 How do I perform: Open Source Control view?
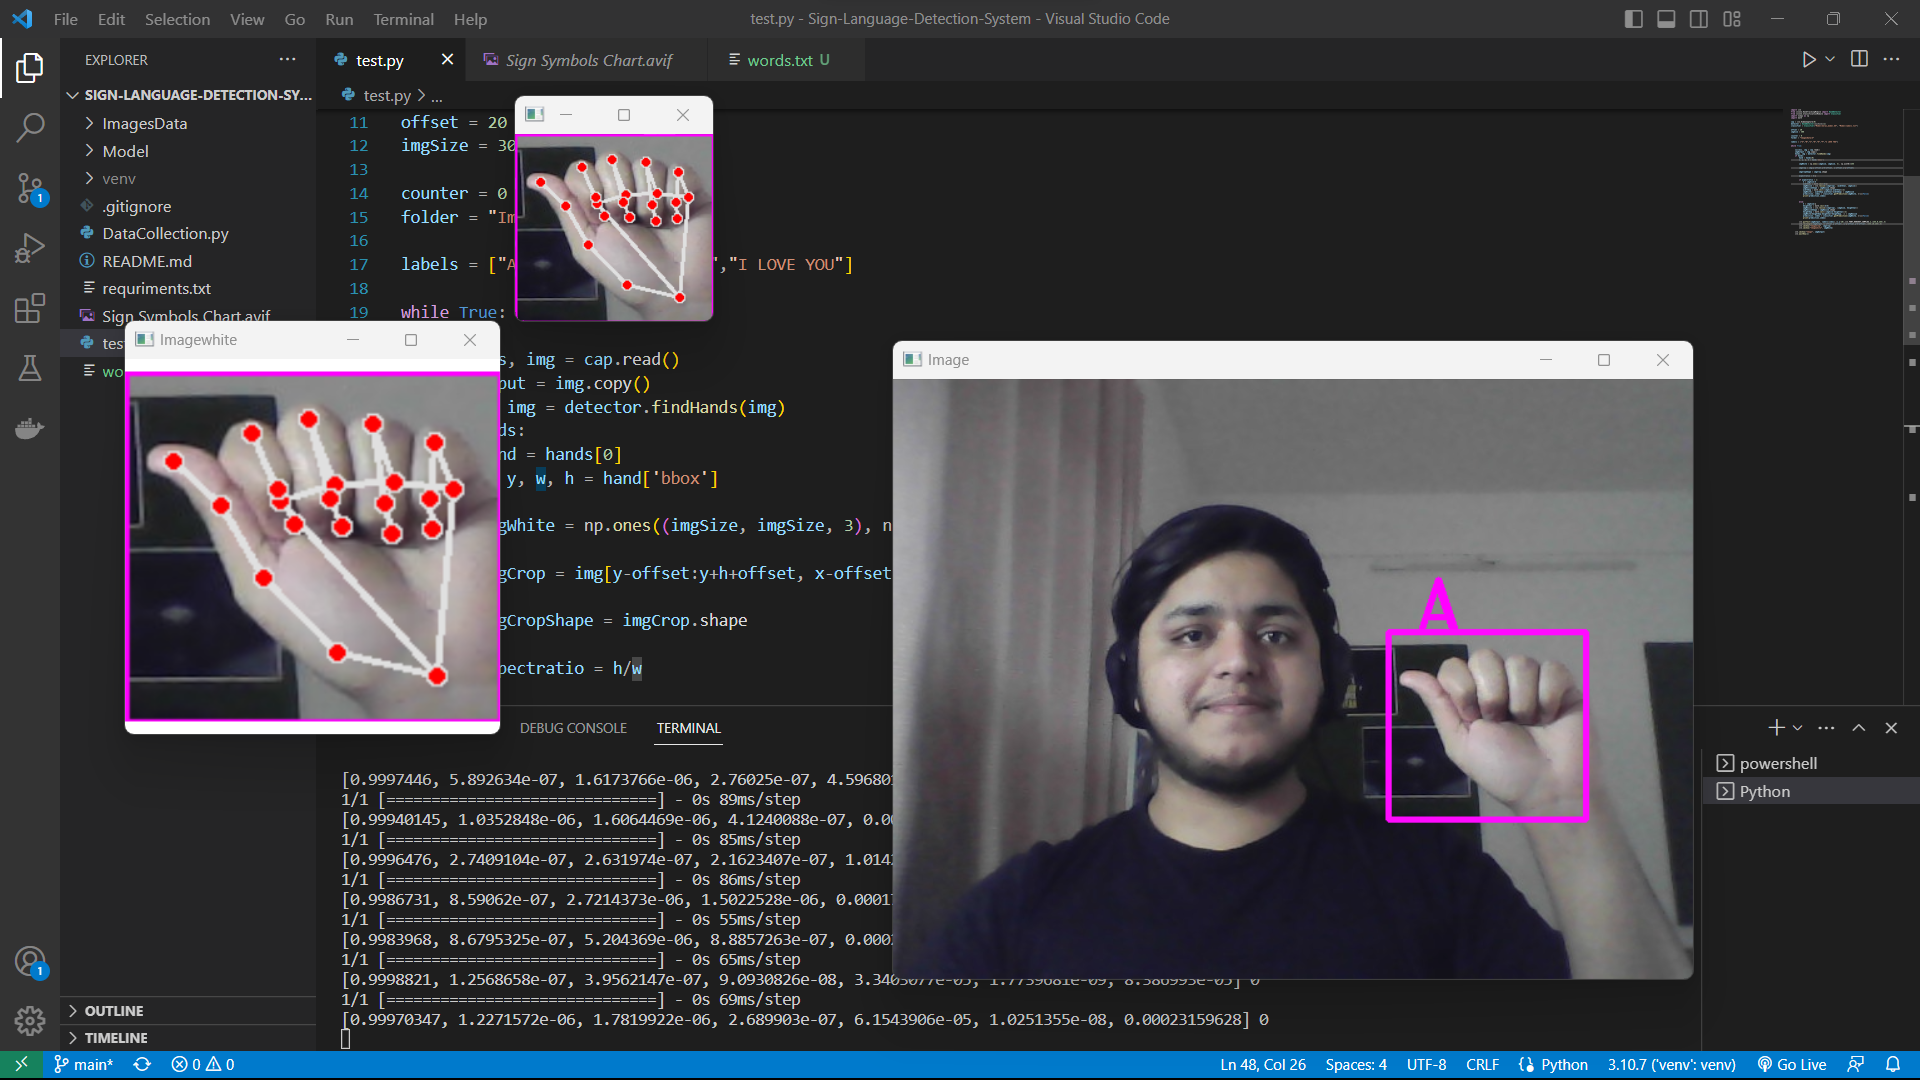[x=30, y=187]
